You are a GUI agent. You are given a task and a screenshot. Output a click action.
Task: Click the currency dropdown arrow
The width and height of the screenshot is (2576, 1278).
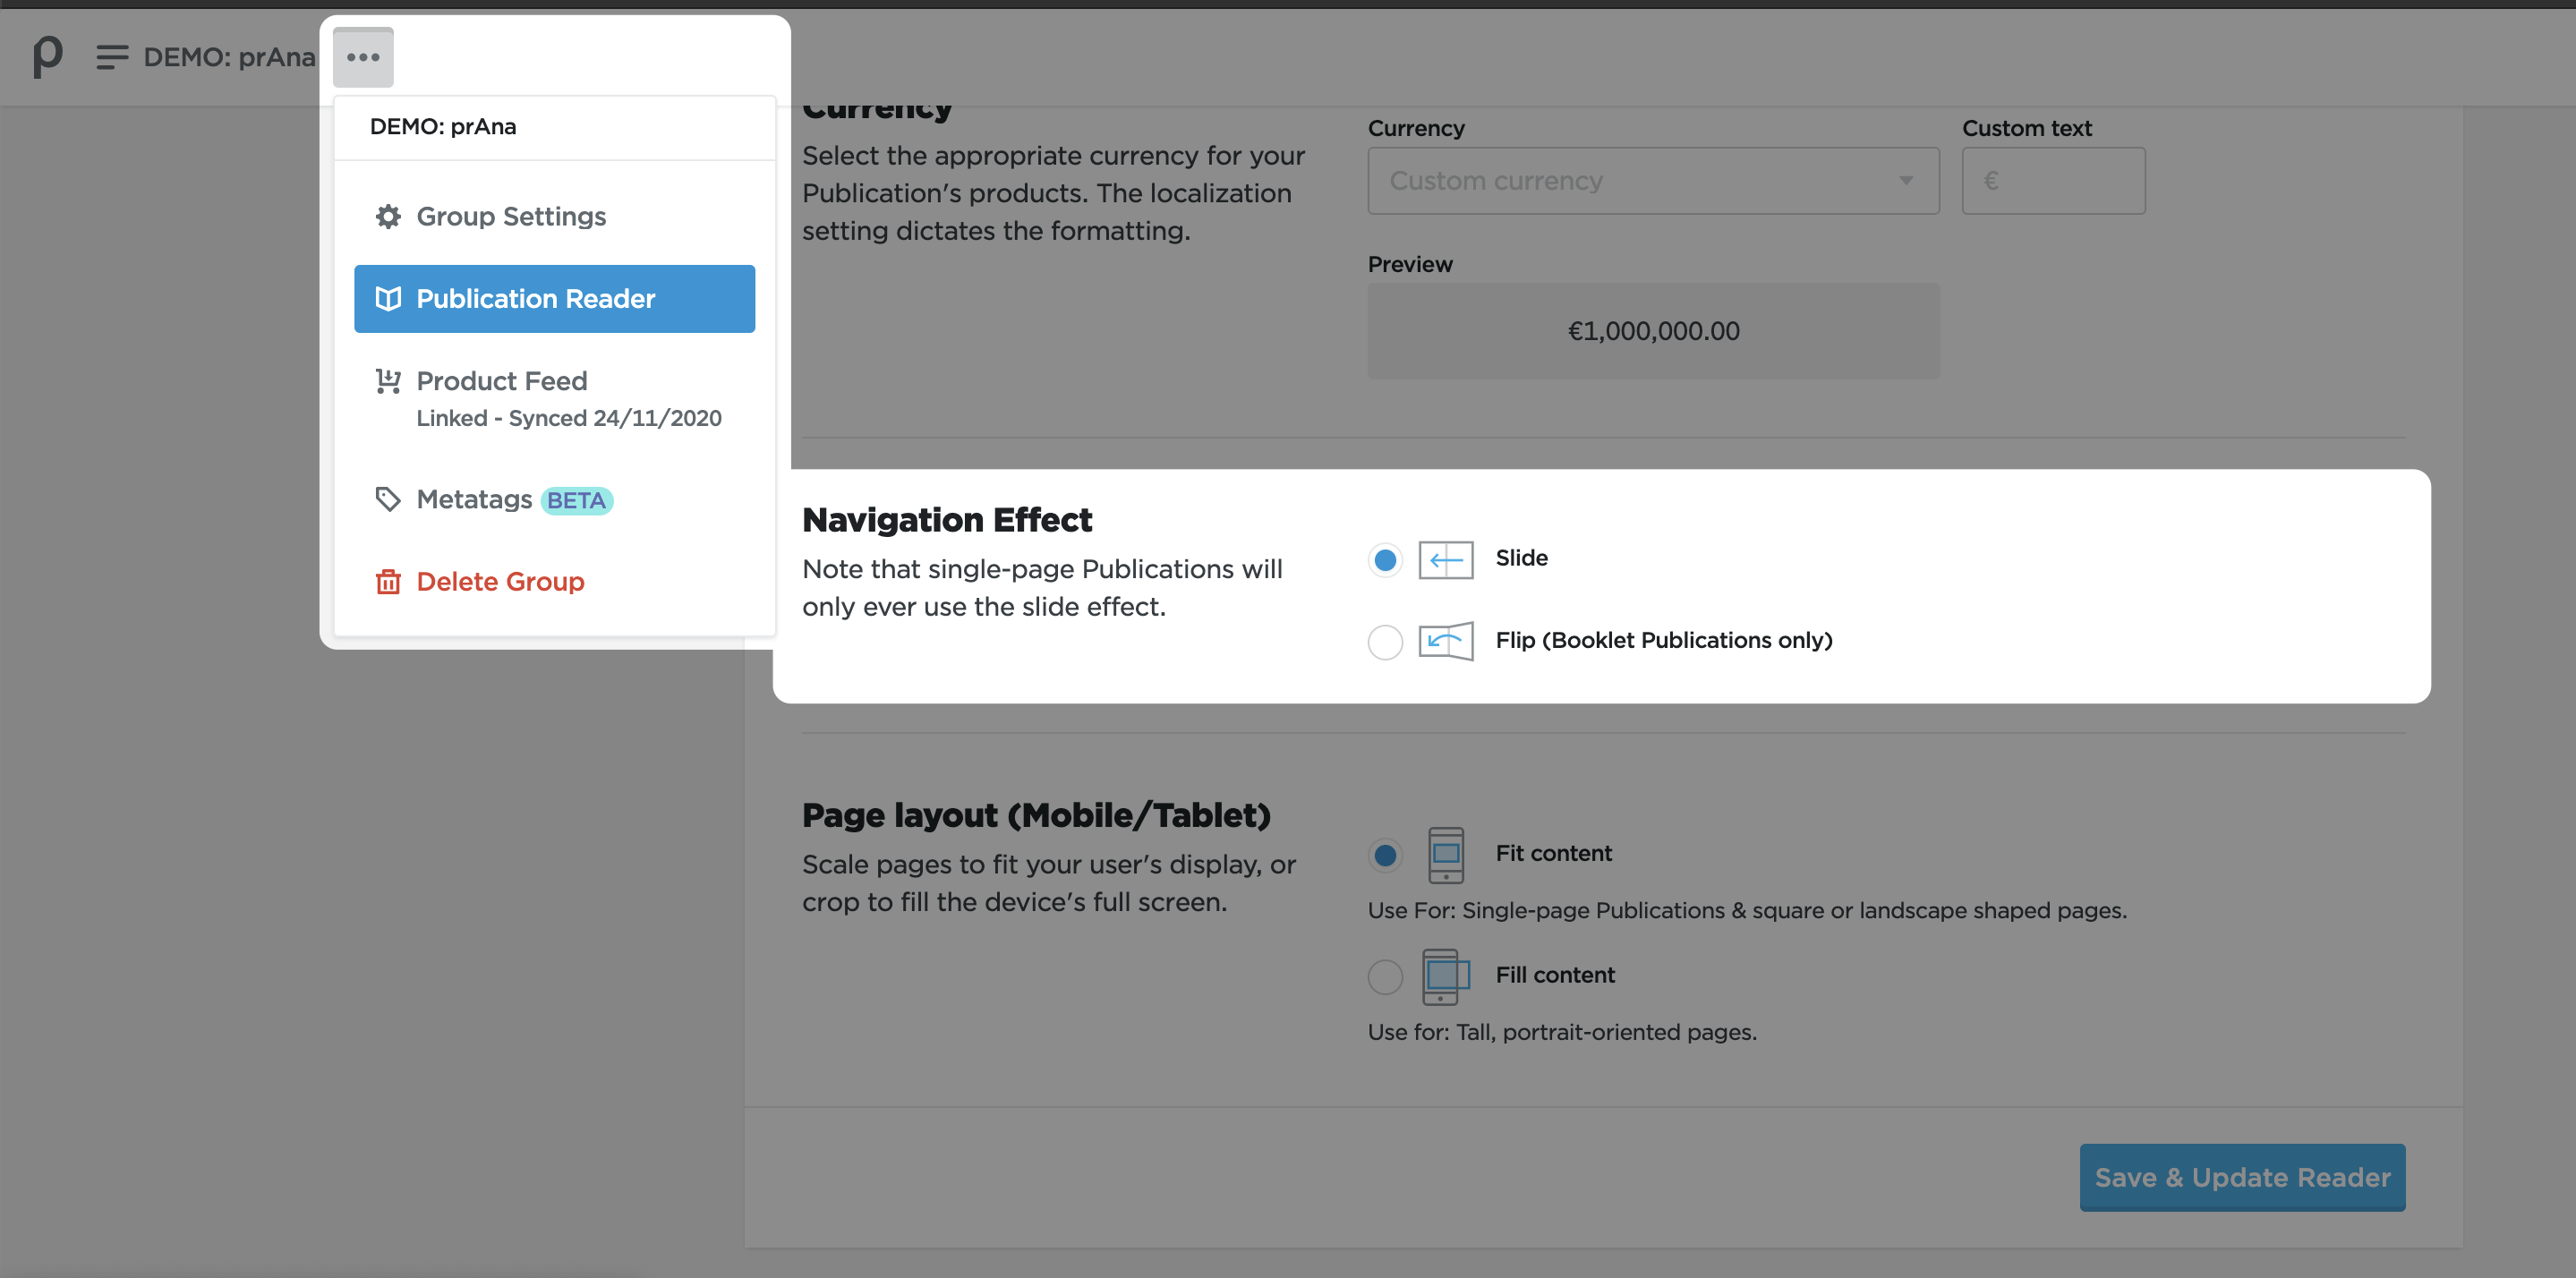(1906, 181)
